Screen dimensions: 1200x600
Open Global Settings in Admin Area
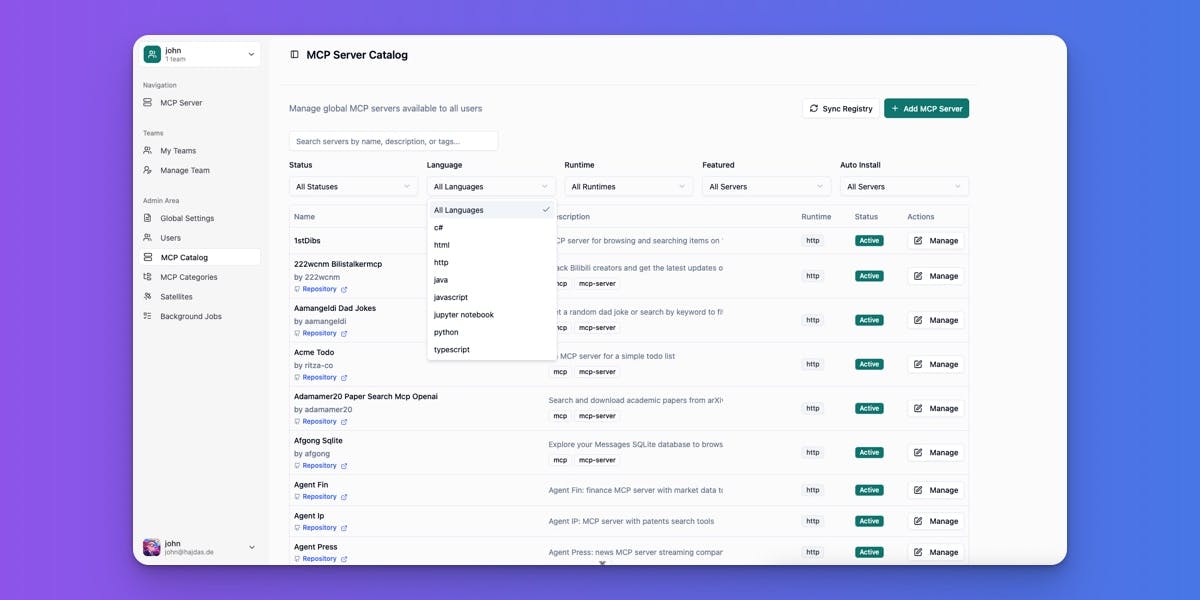click(x=200, y=218)
